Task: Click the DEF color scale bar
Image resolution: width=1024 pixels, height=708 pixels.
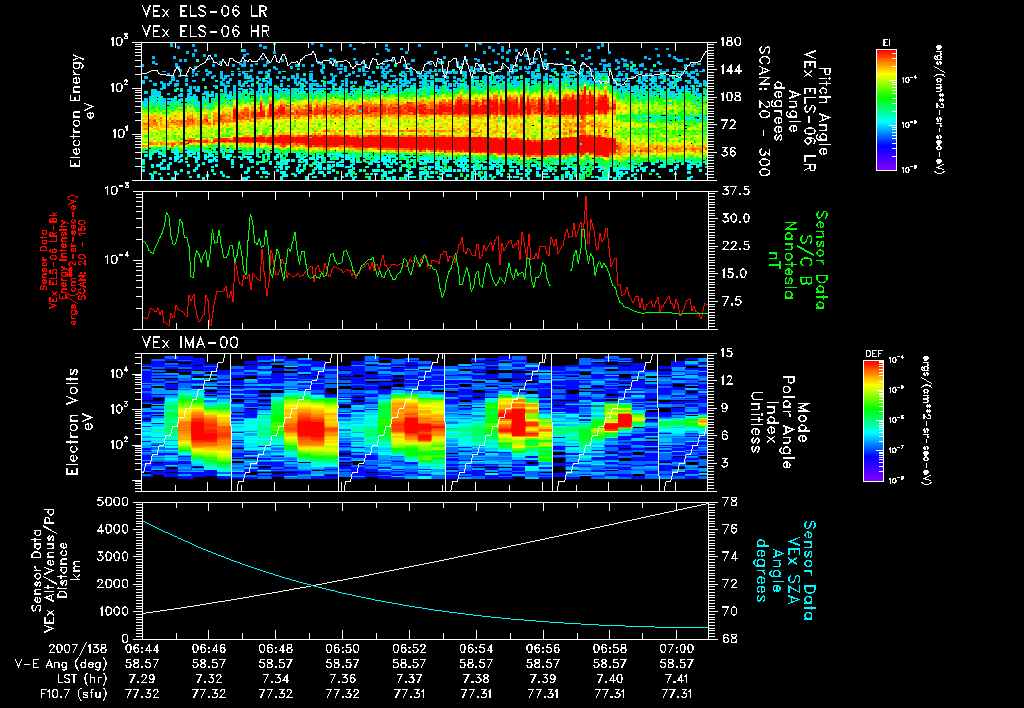Action: [x=874, y=421]
